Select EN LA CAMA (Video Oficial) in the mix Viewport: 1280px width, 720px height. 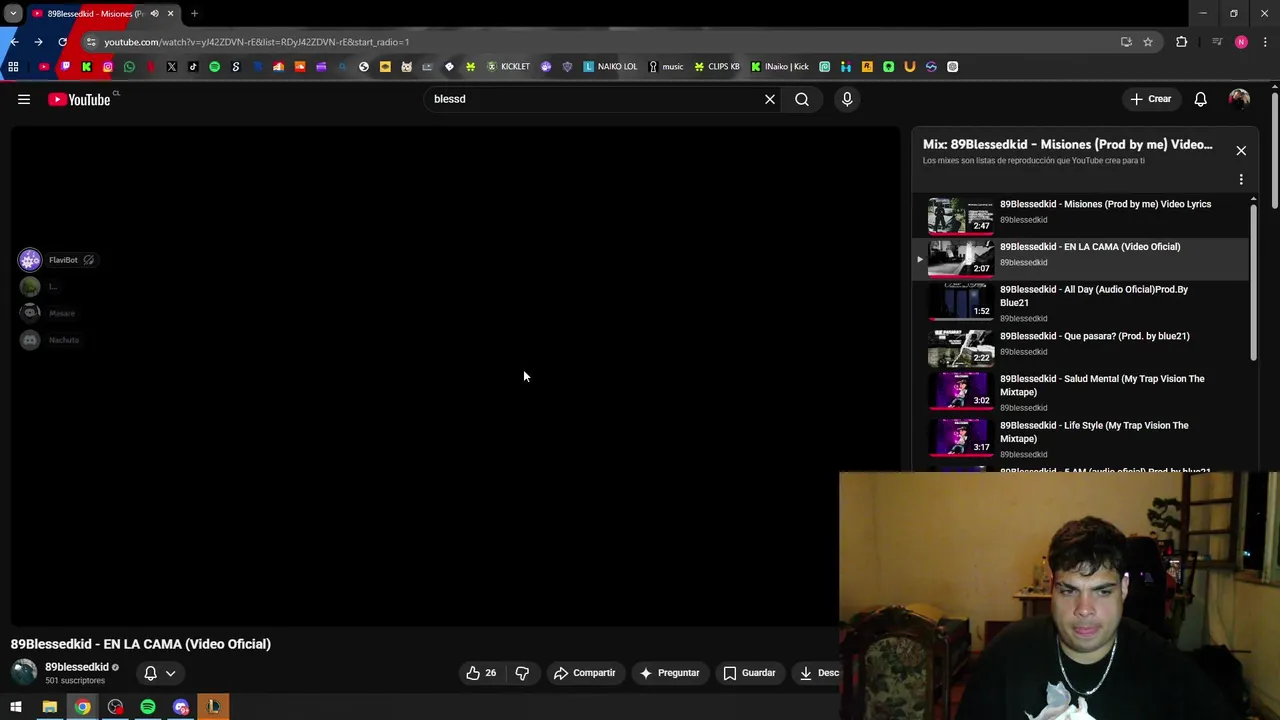coord(1082,258)
